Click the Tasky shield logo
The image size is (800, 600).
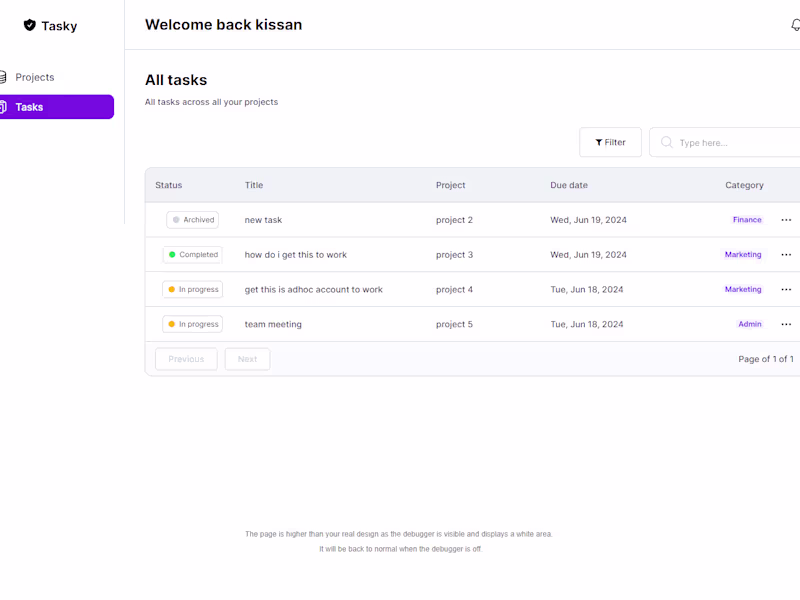[x=27, y=25]
